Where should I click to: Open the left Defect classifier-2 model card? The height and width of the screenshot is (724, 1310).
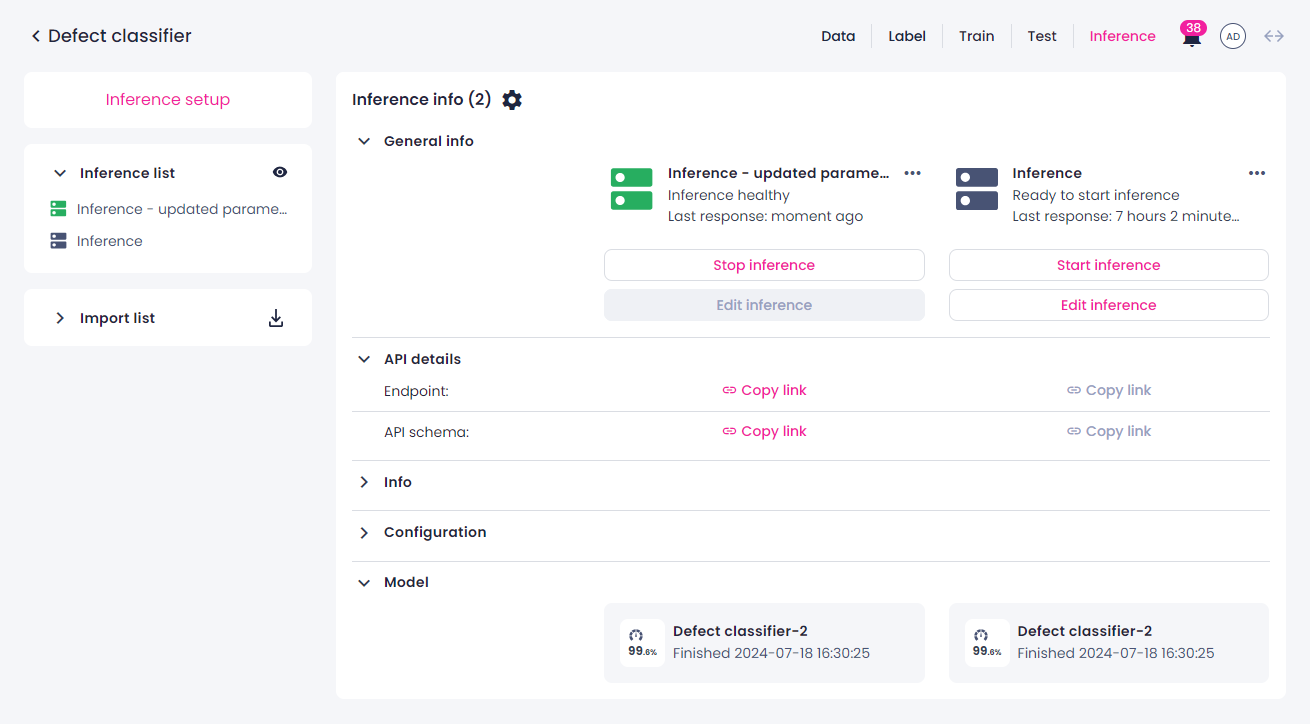tap(764, 643)
